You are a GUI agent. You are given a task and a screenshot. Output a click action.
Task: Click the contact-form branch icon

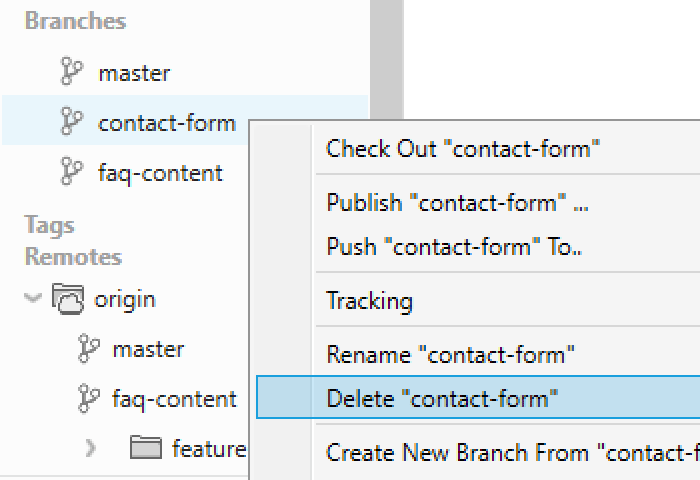pos(72,123)
